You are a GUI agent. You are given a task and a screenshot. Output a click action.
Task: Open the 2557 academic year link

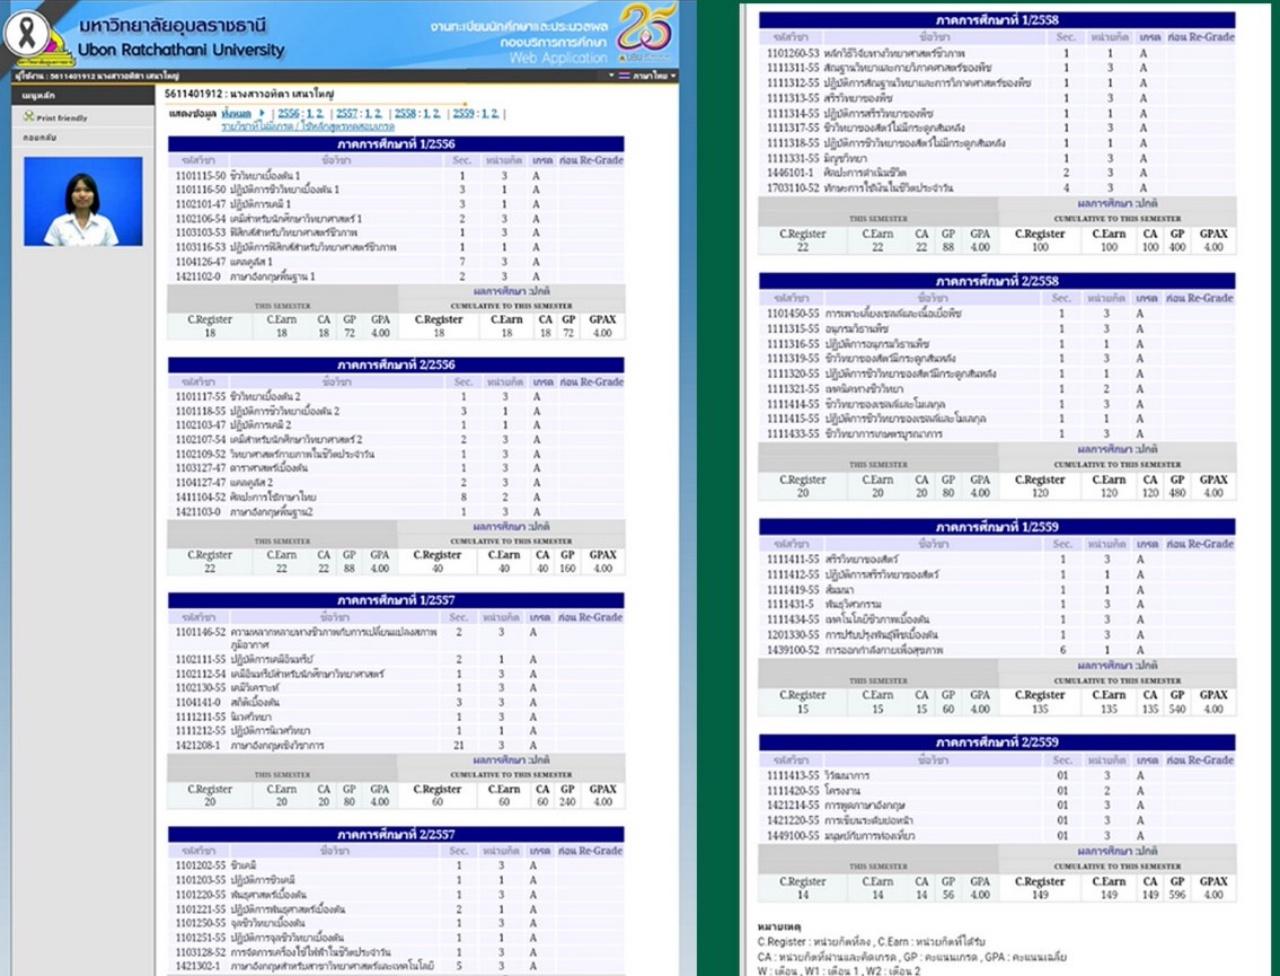(346, 114)
